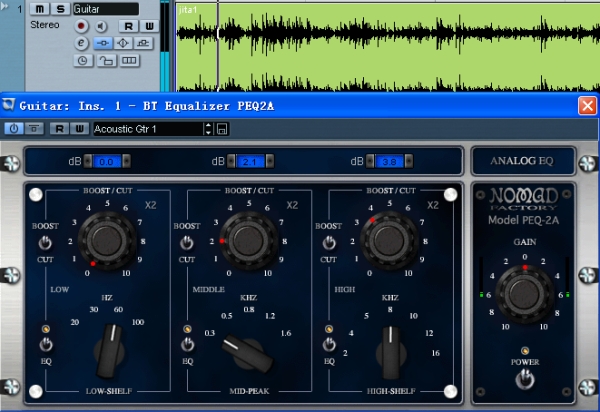Click the master GAIN knob

525,293
